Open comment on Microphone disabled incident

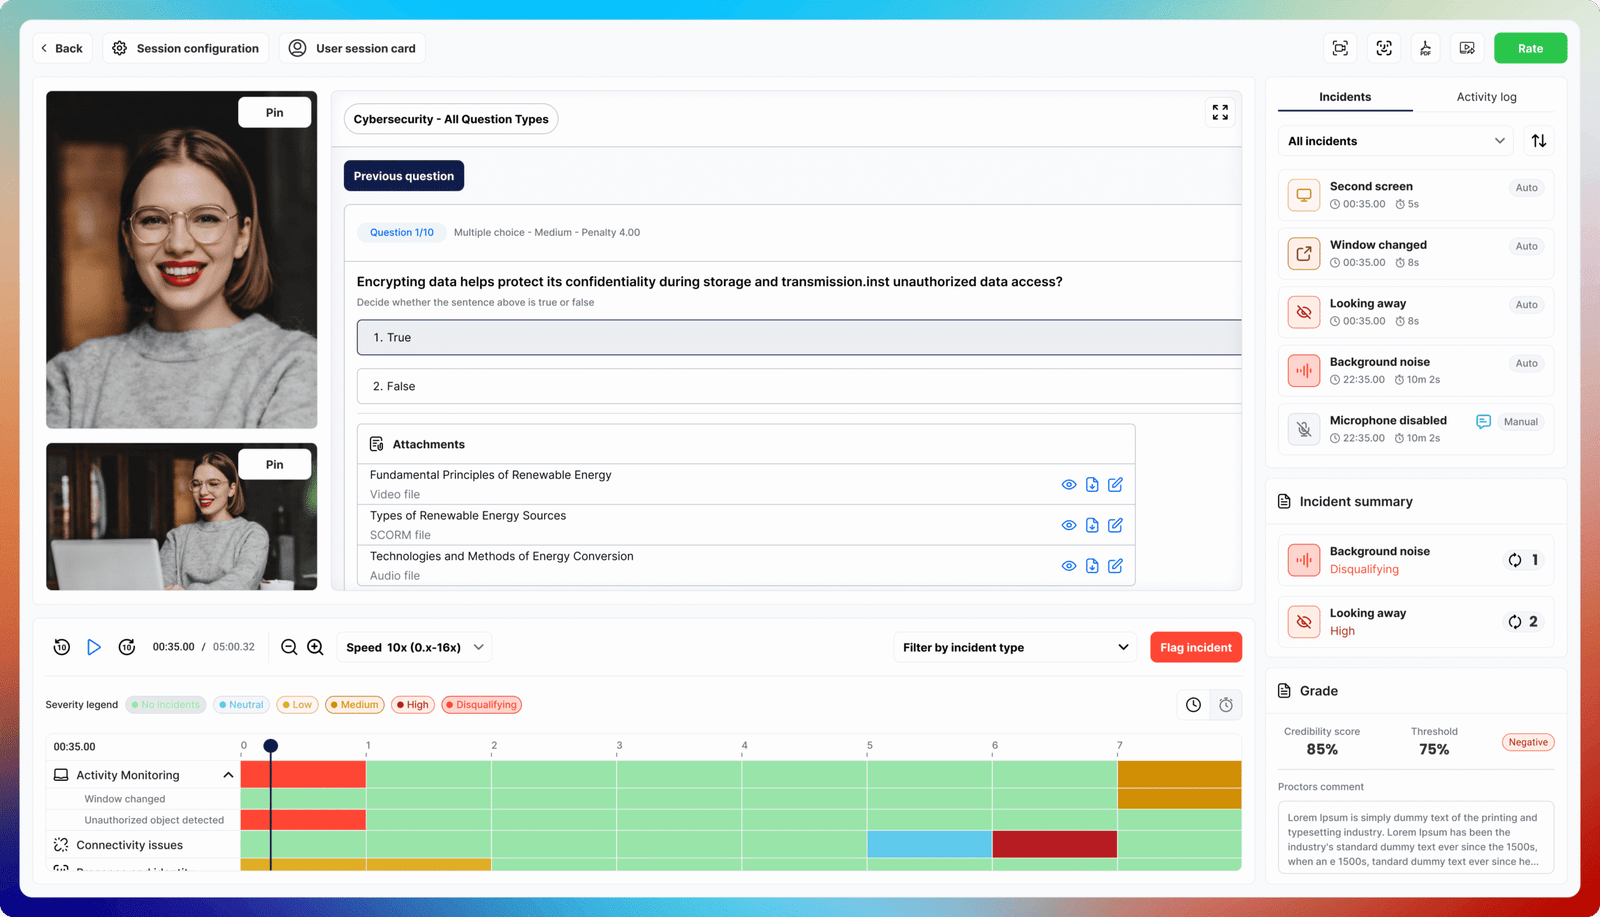pyautogui.click(x=1483, y=422)
